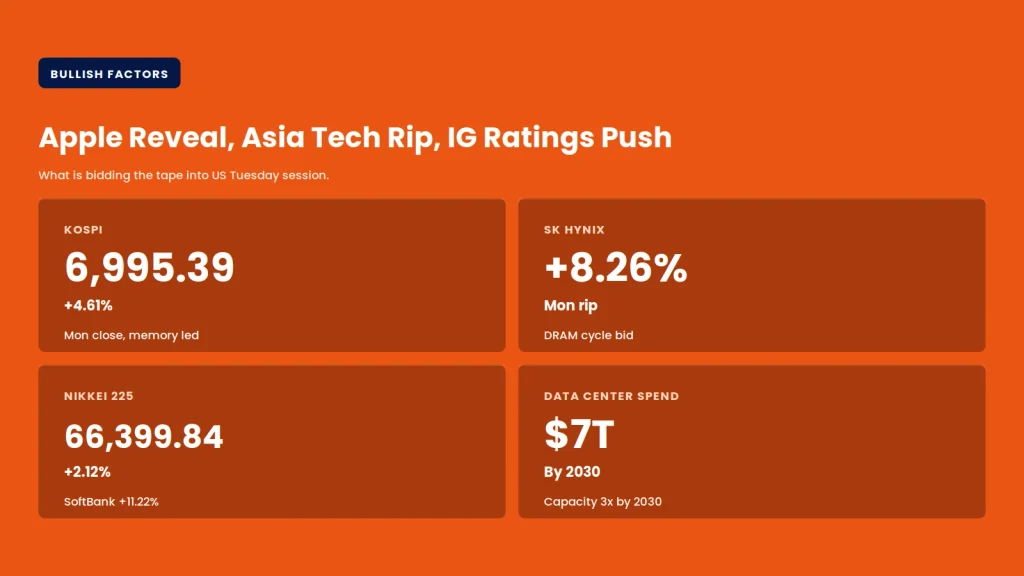The image size is (1024, 576).
Task: Click the 'Mon close, memory led' note
Action: (131, 335)
